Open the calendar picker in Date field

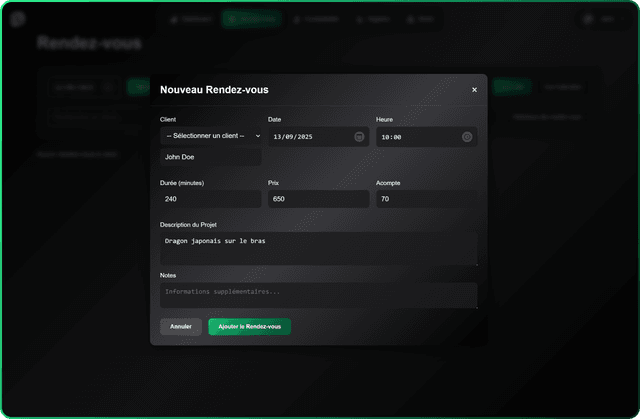359,137
